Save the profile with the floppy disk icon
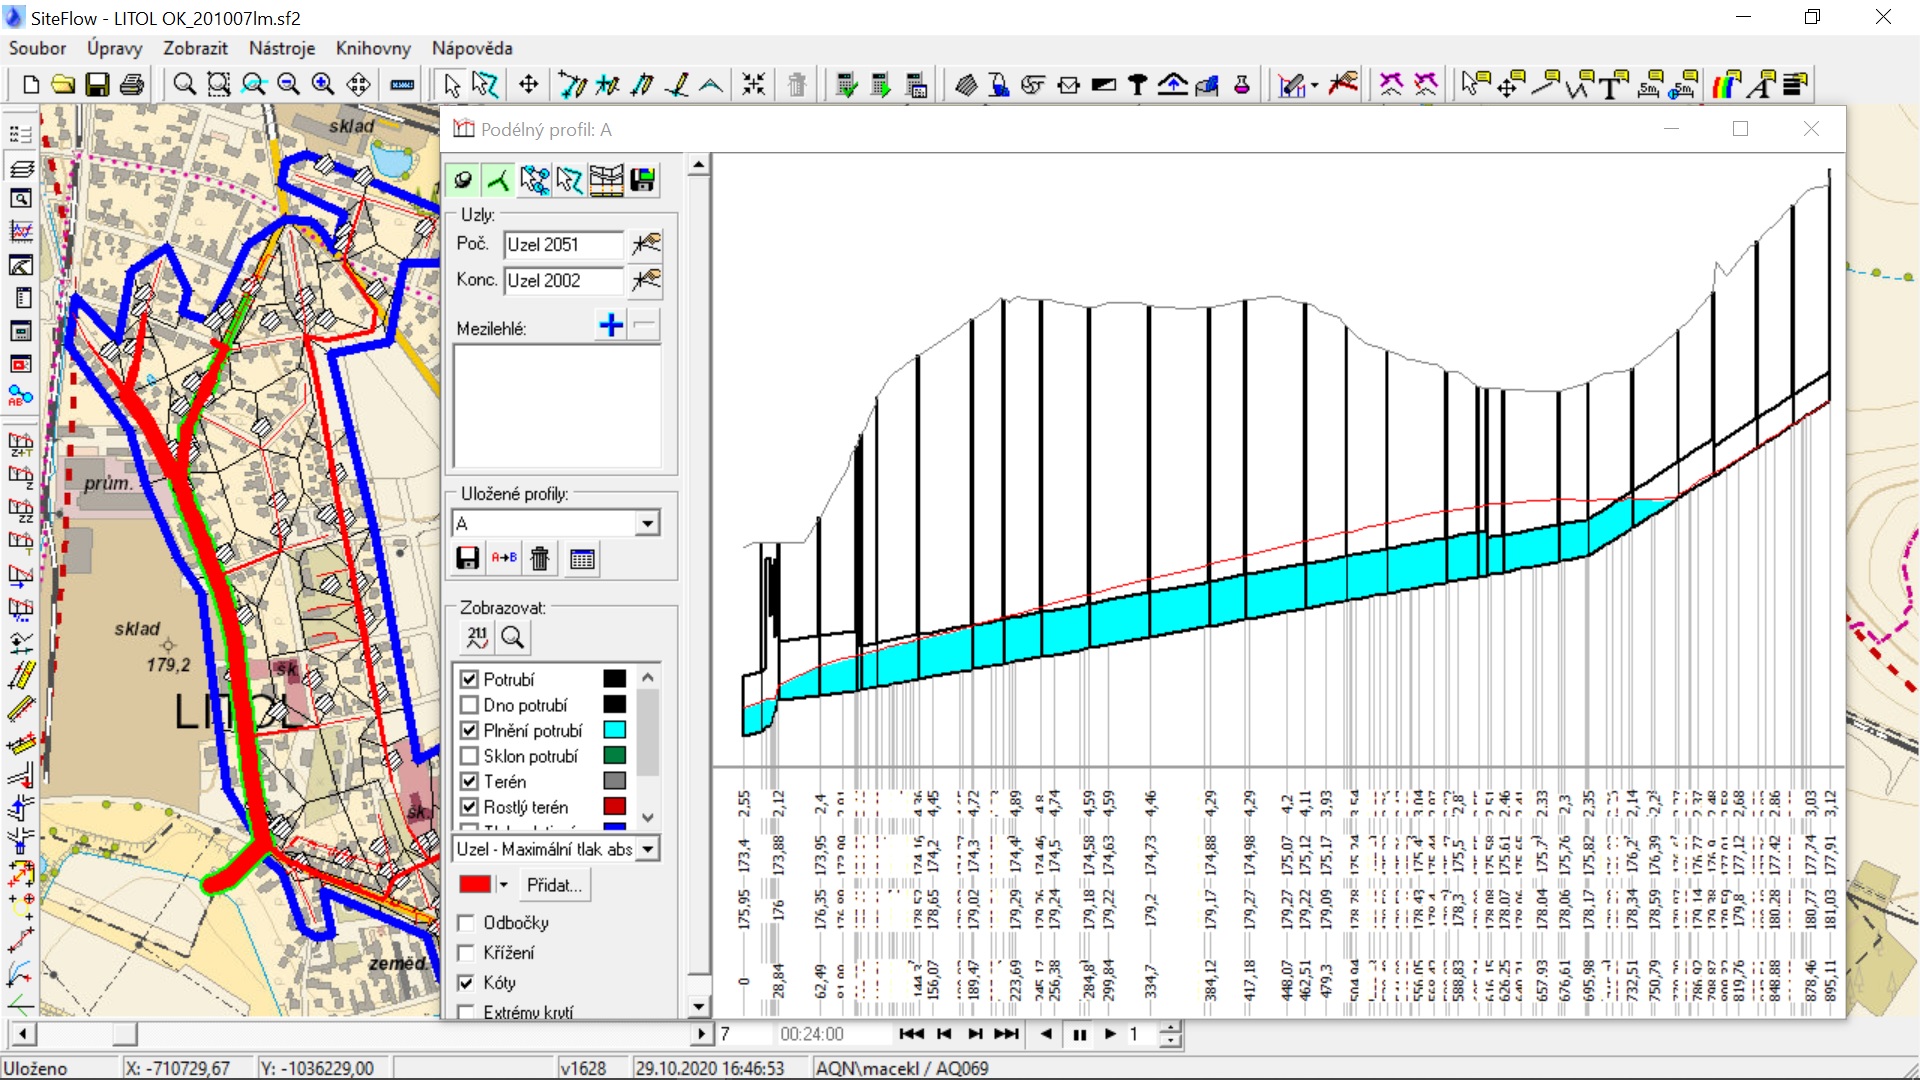This screenshot has width=1920, height=1080. (468, 558)
